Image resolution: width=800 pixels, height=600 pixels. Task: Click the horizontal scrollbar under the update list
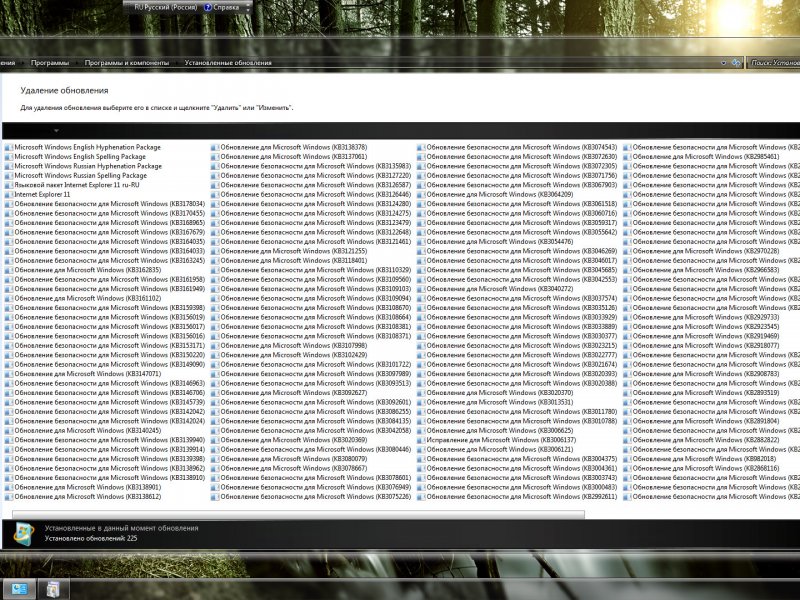tap(298, 514)
